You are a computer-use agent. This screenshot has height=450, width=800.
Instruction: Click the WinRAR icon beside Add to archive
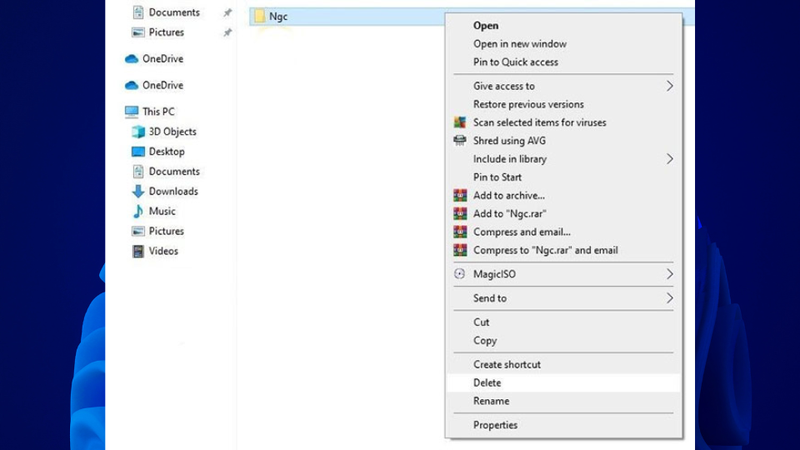tap(460, 195)
